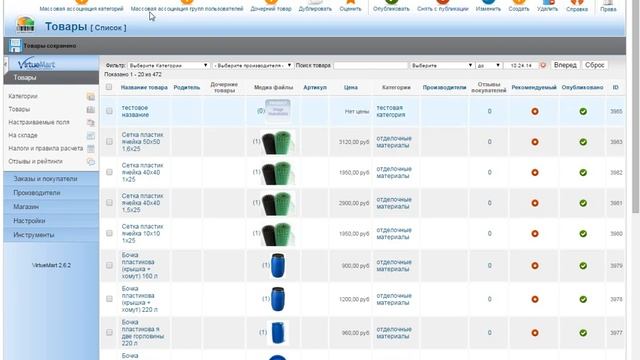Sort by Название товара column header
640x360 pixels.
144,87
